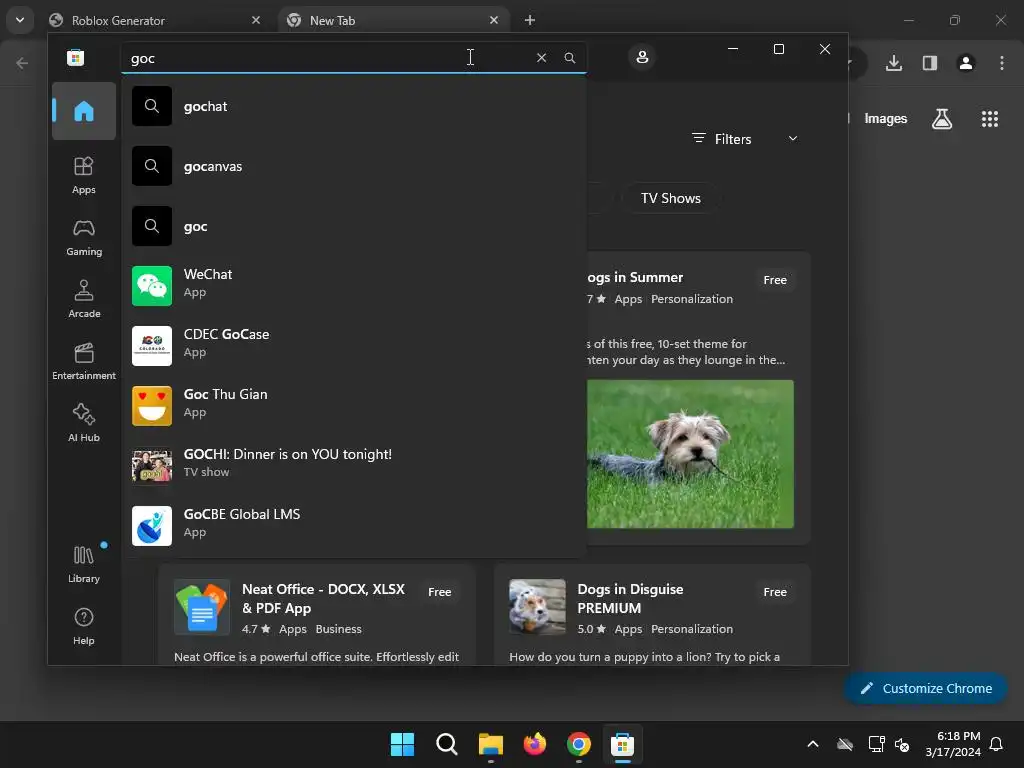Toggle Chrome side panel icon
1024x768 pixels.
[x=930, y=63]
